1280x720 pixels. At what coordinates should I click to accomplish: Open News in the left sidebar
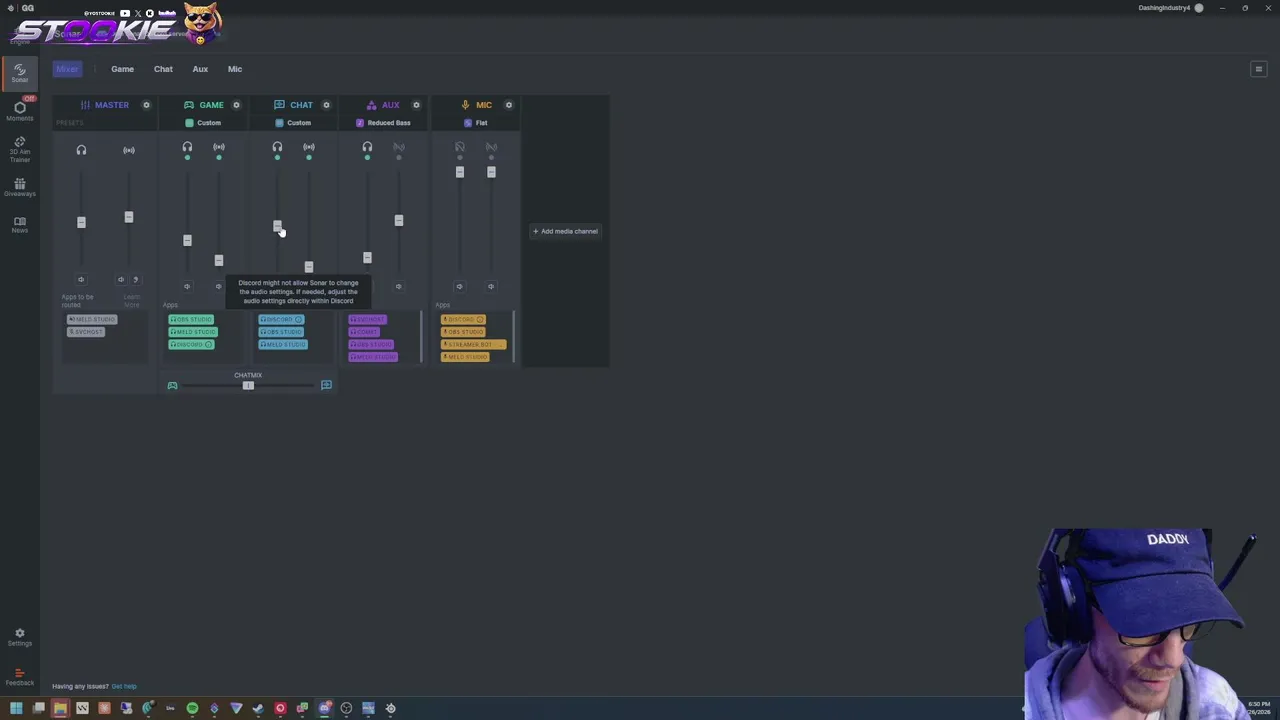coord(19,224)
